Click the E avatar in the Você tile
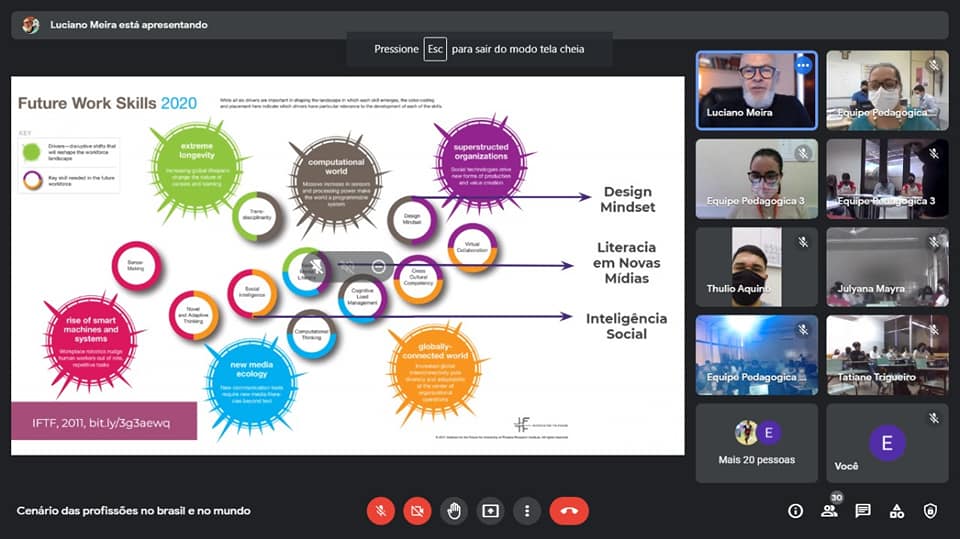 (887, 443)
